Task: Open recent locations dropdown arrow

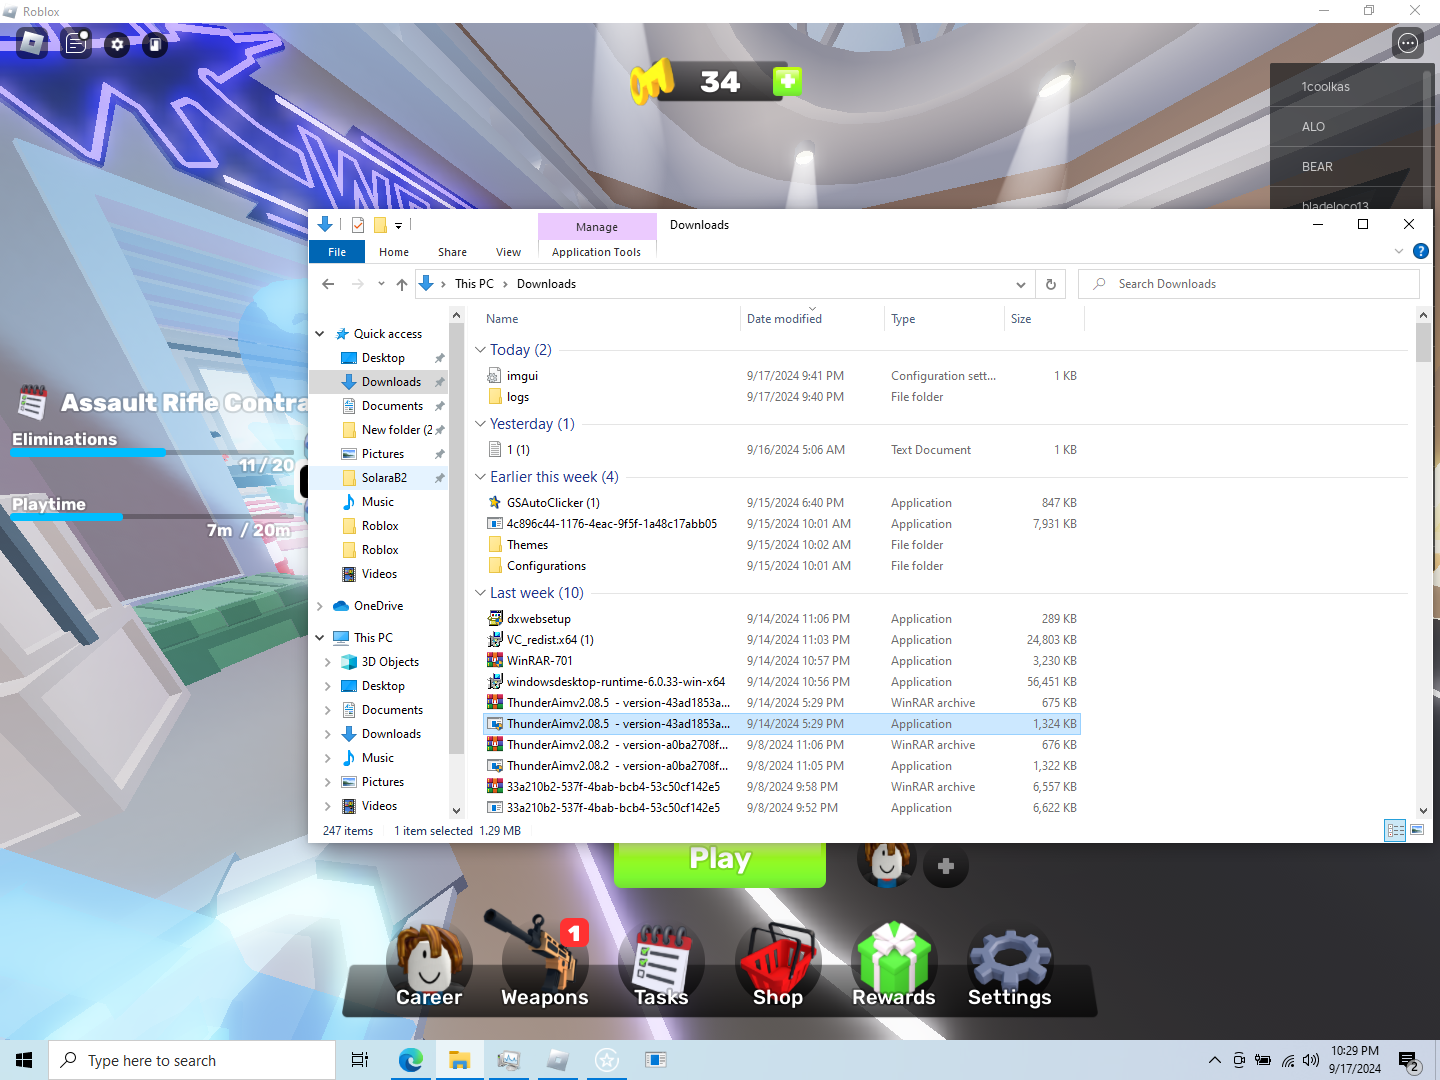Action: pyautogui.click(x=381, y=284)
